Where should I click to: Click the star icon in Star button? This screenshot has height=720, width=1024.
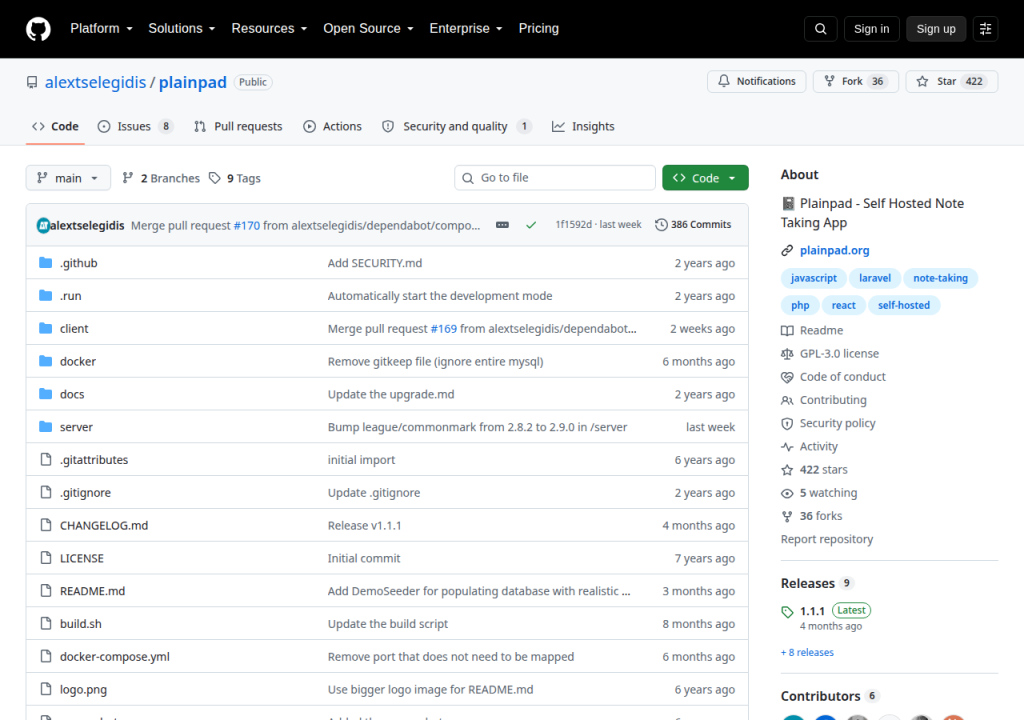pyautogui.click(x=922, y=81)
